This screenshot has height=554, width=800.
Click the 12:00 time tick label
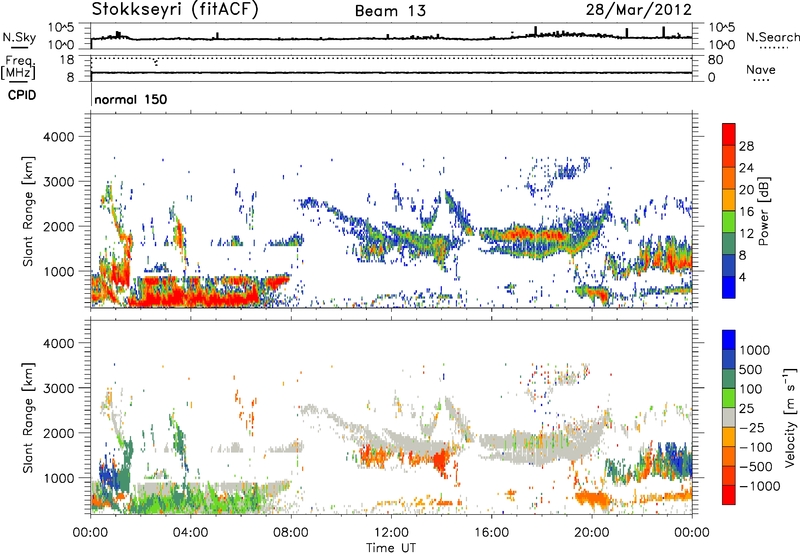[x=391, y=533]
